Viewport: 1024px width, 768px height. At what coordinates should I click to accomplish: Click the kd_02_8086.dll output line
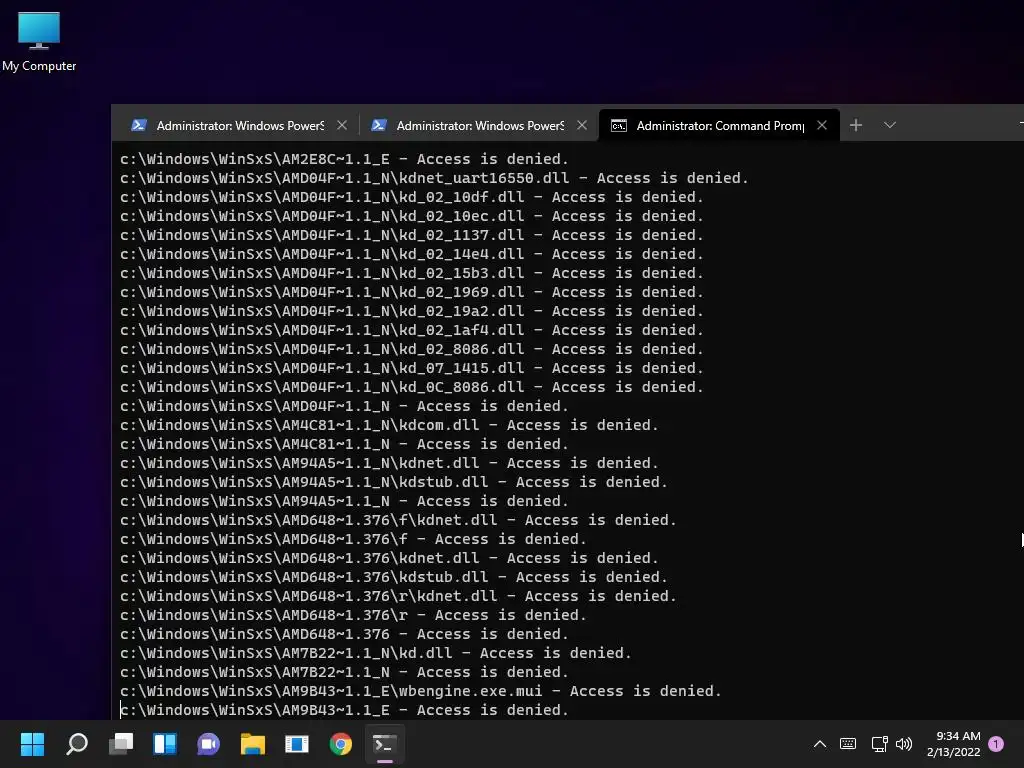(x=411, y=349)
